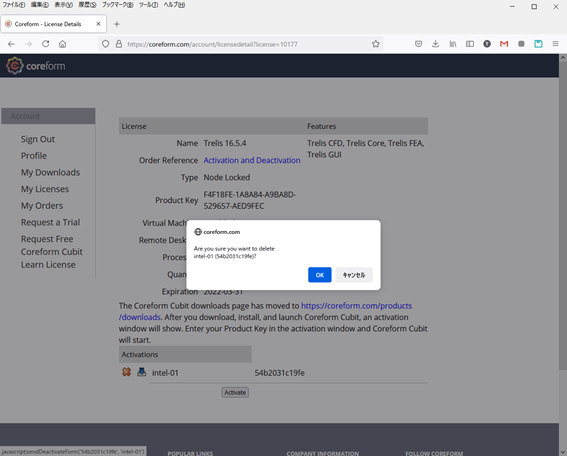Open the downloads arrow icon
567x456 pixels.
click(435, 44)
